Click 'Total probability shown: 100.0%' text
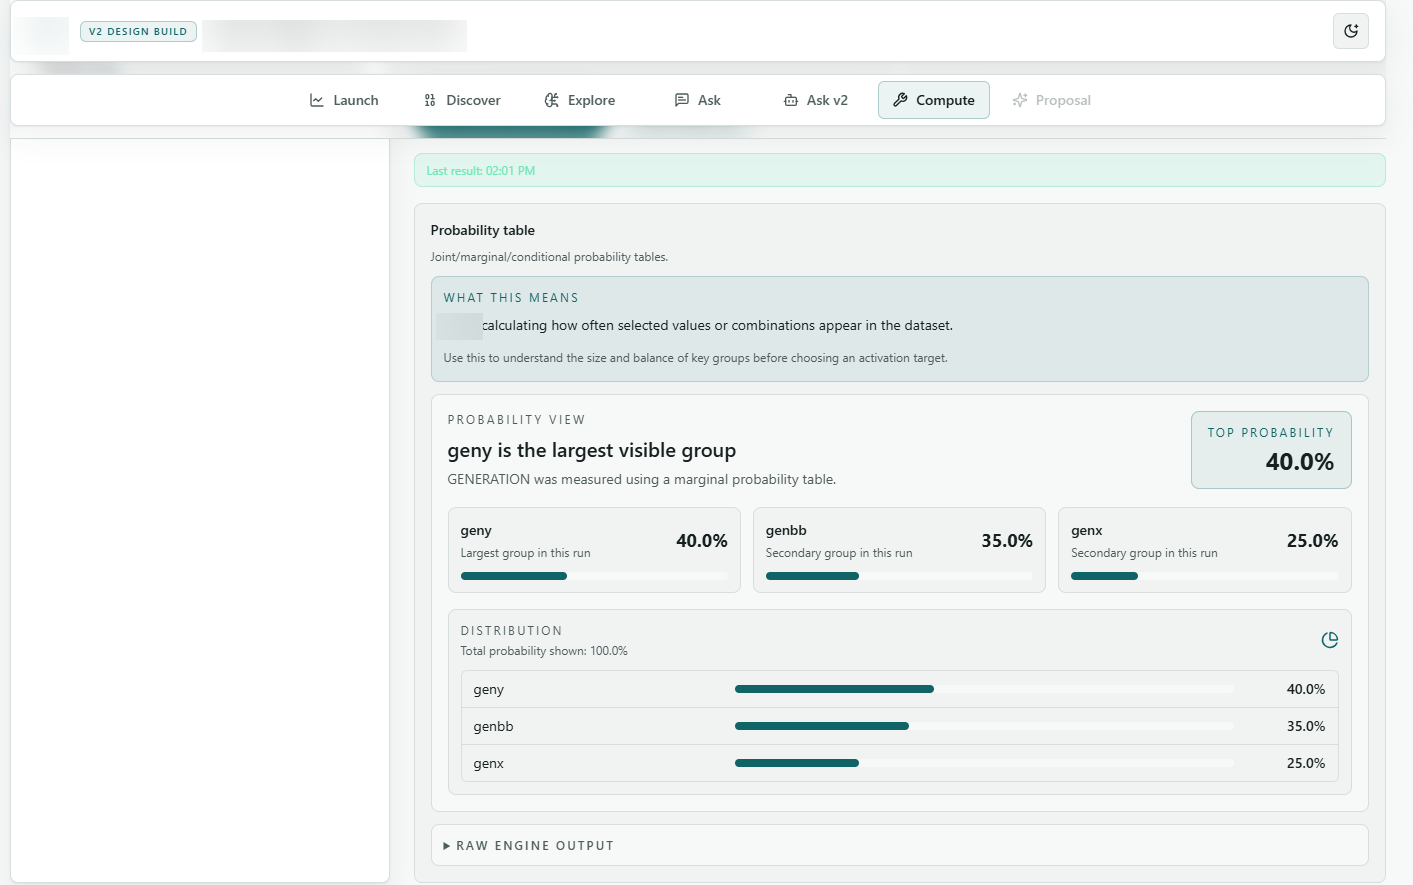Screen dimensions: 1413x885 click(544, 651)
